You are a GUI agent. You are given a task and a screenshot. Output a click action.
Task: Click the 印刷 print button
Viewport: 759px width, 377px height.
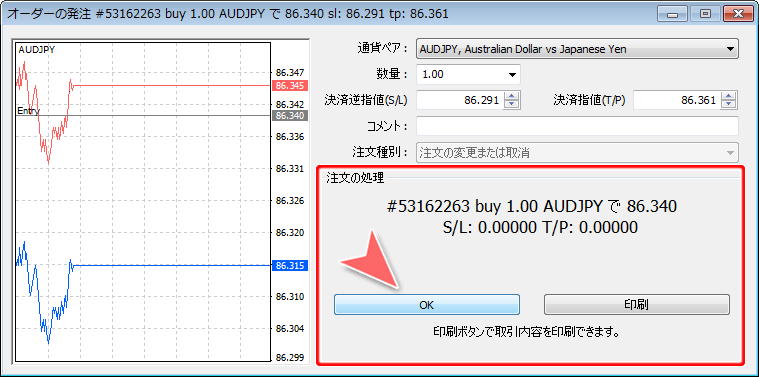[637, 305]
